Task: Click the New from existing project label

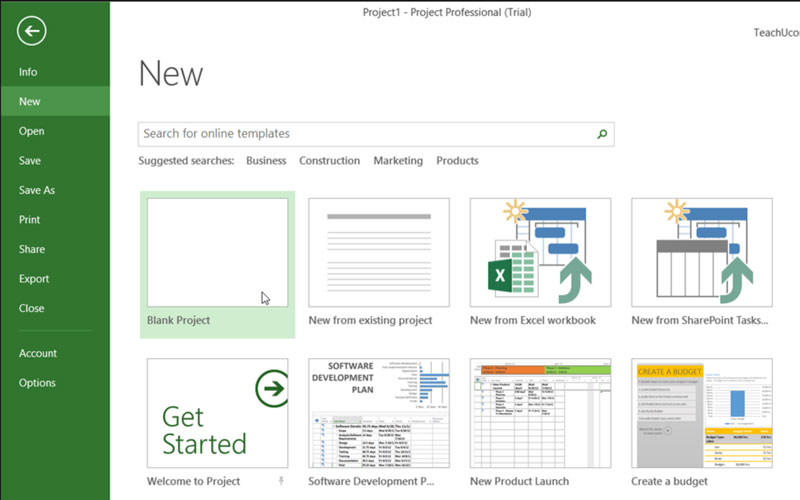Action: [x=370, y=320]
